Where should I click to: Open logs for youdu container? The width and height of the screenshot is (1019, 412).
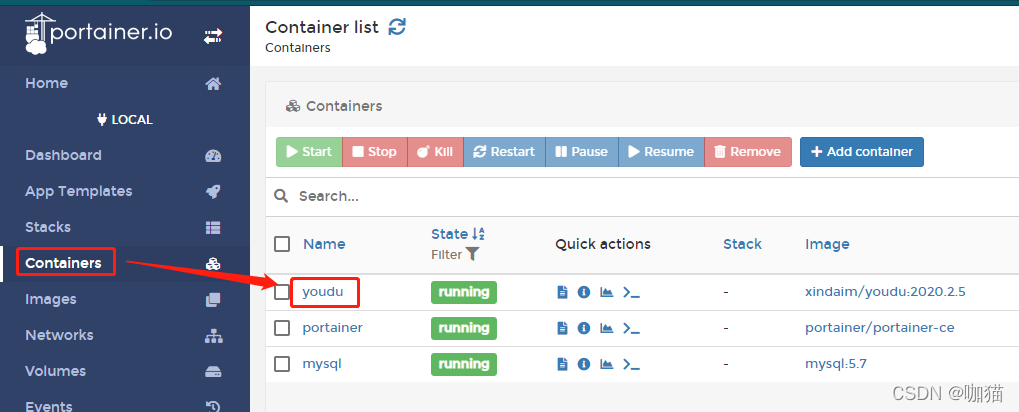[x=563, y=292]
